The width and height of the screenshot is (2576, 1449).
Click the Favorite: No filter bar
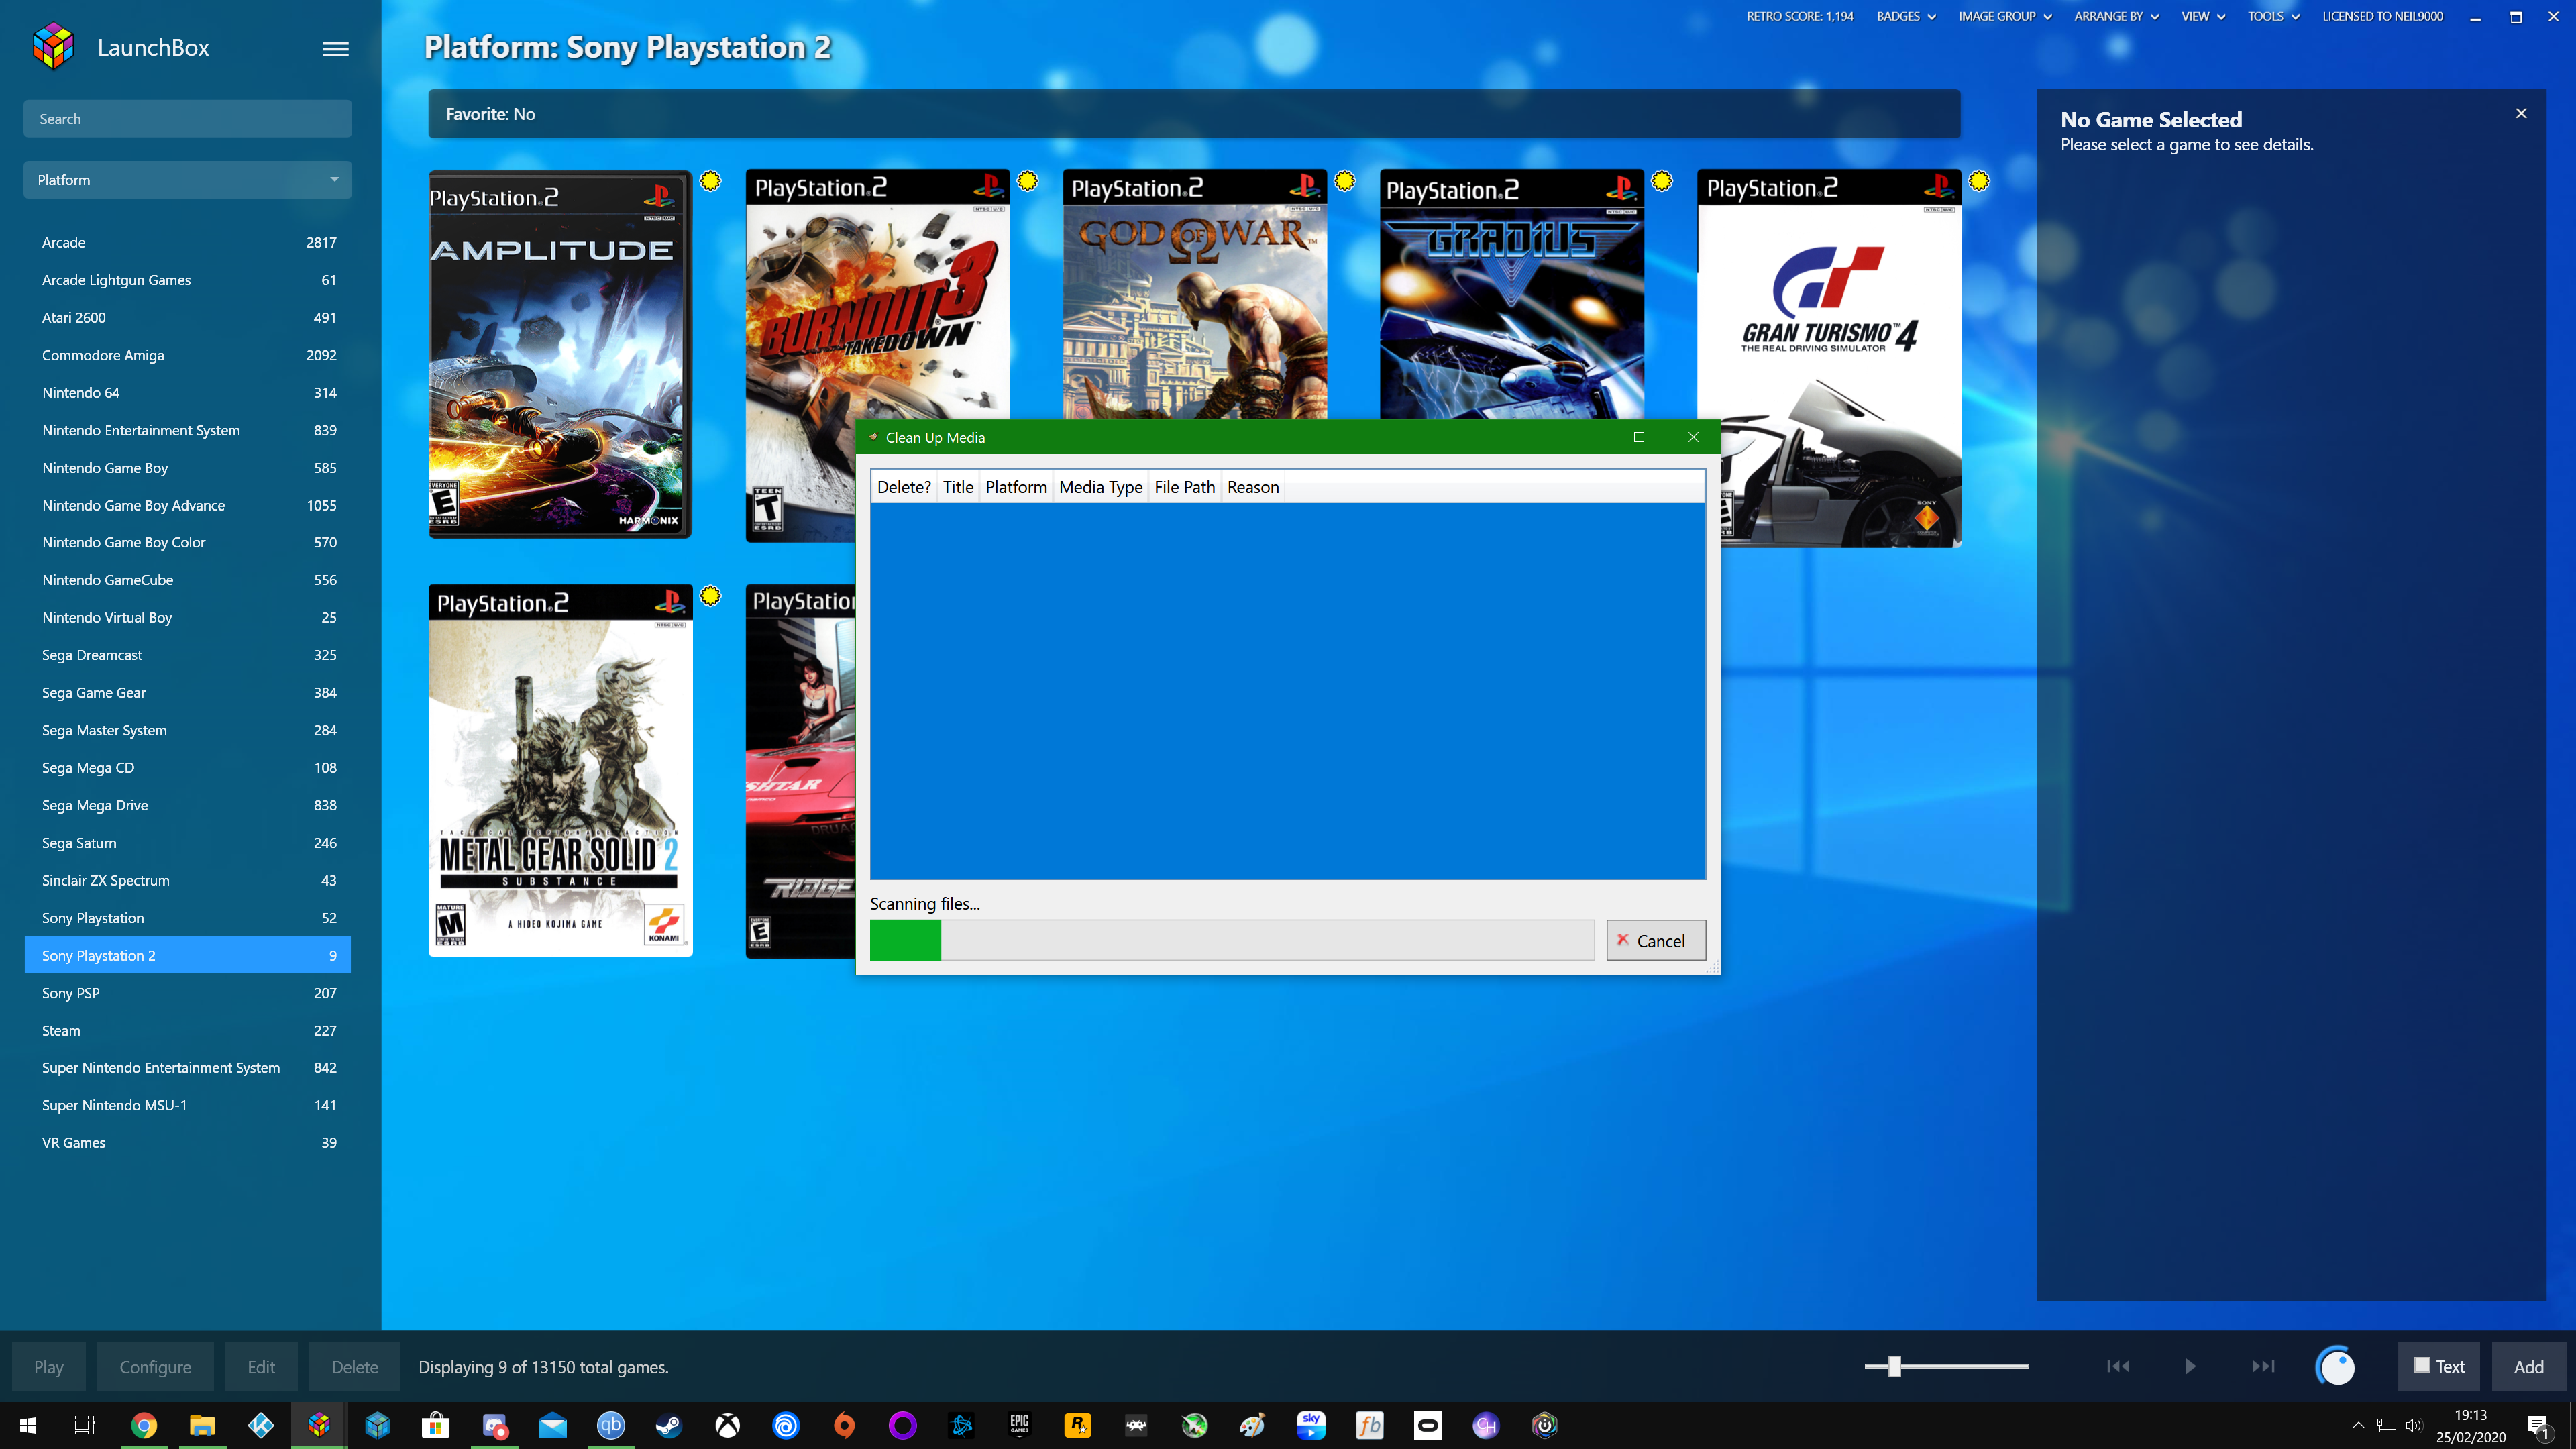1194,114
